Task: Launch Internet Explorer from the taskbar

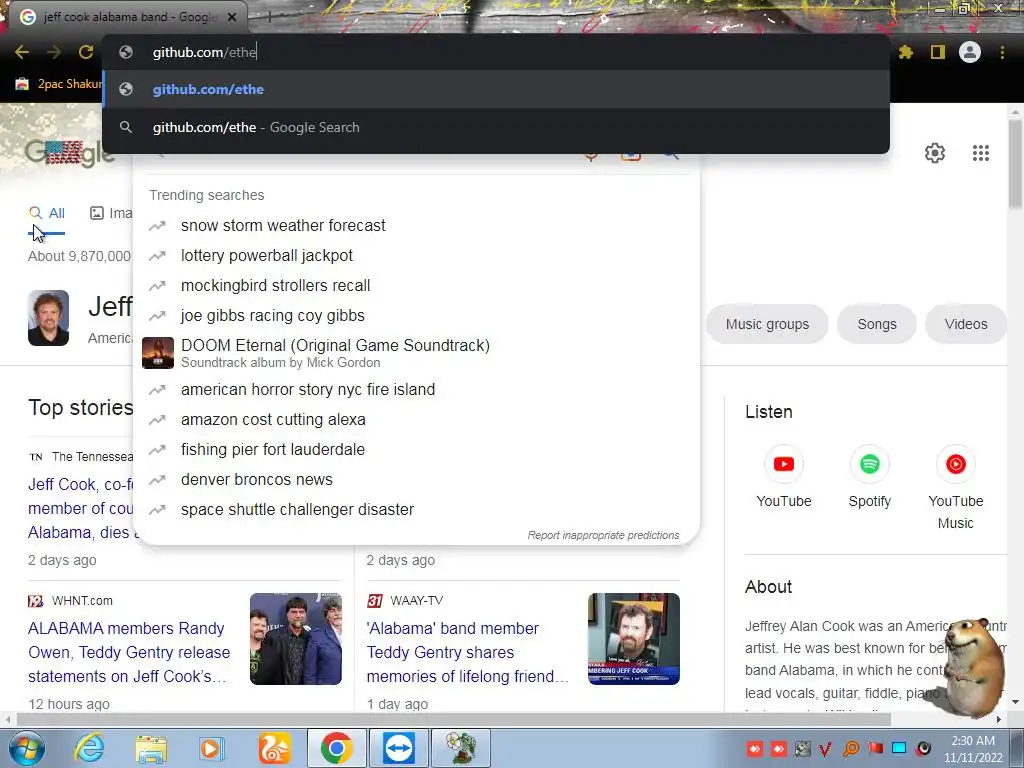Action: tap(89, 748)
